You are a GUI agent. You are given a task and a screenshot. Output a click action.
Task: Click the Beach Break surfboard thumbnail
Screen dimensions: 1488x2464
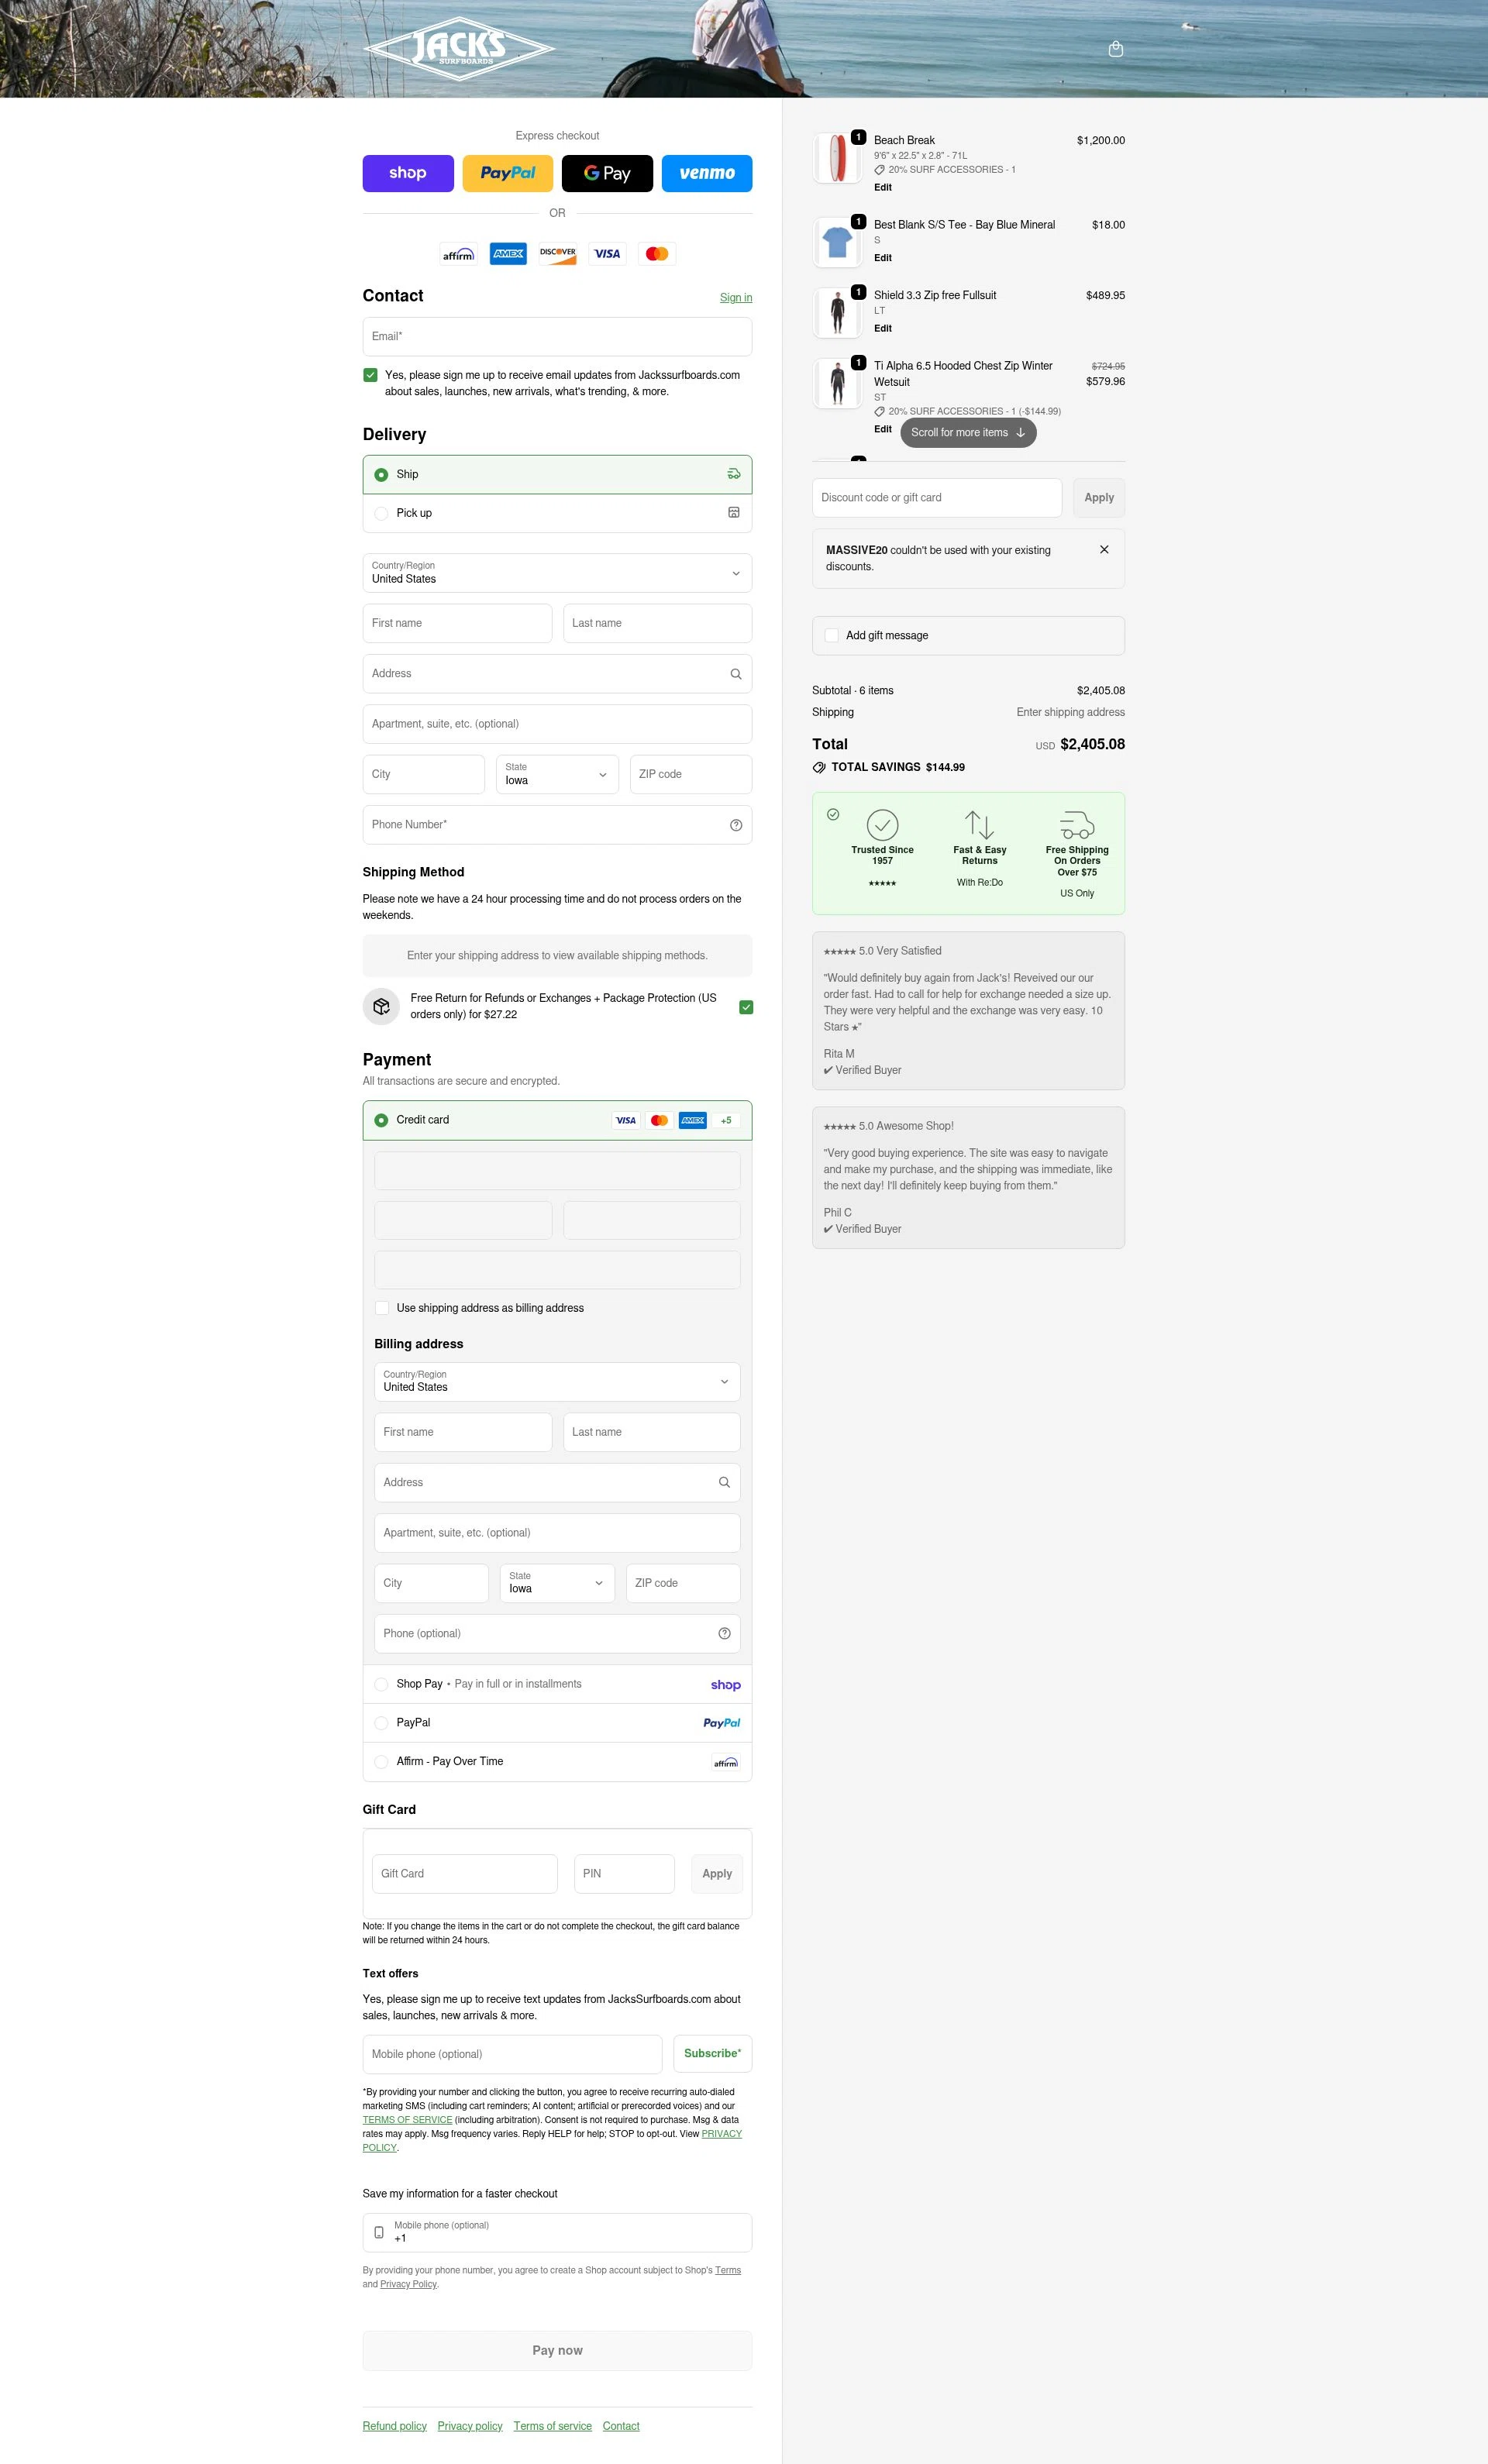click(837, 158)
